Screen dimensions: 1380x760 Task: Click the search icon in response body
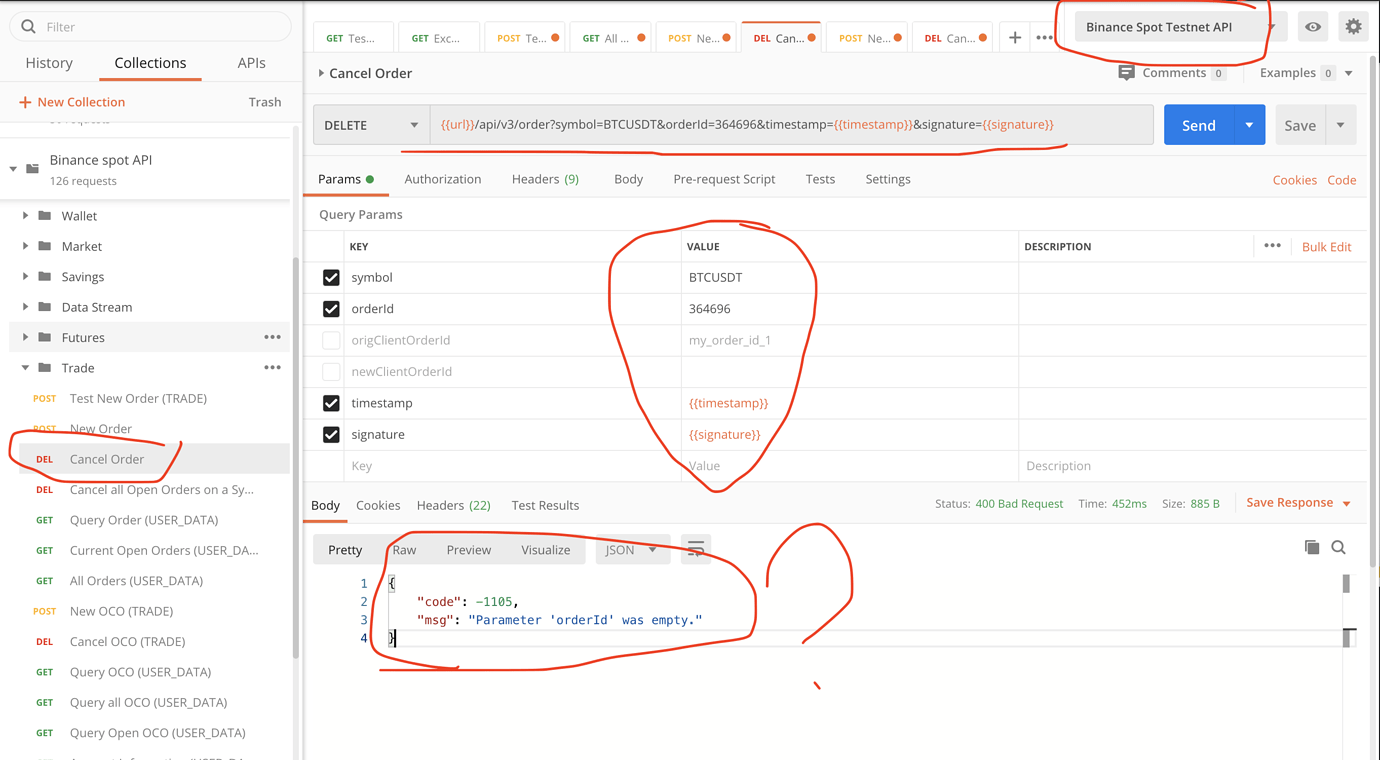[x=1339, y=547]
